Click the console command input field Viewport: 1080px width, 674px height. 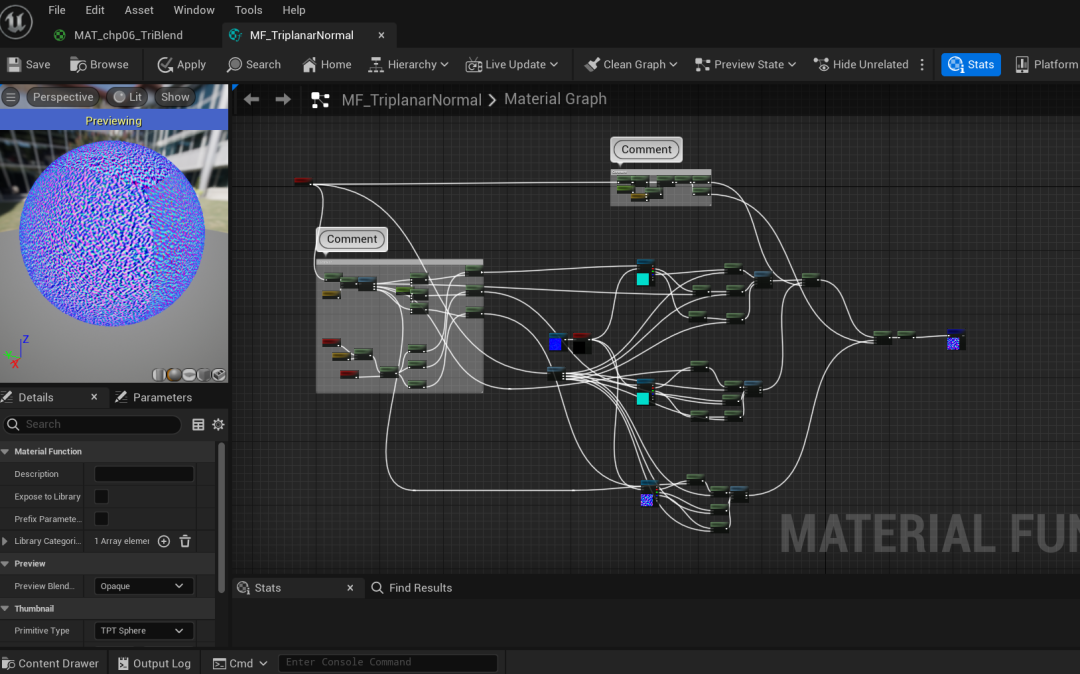388,662
